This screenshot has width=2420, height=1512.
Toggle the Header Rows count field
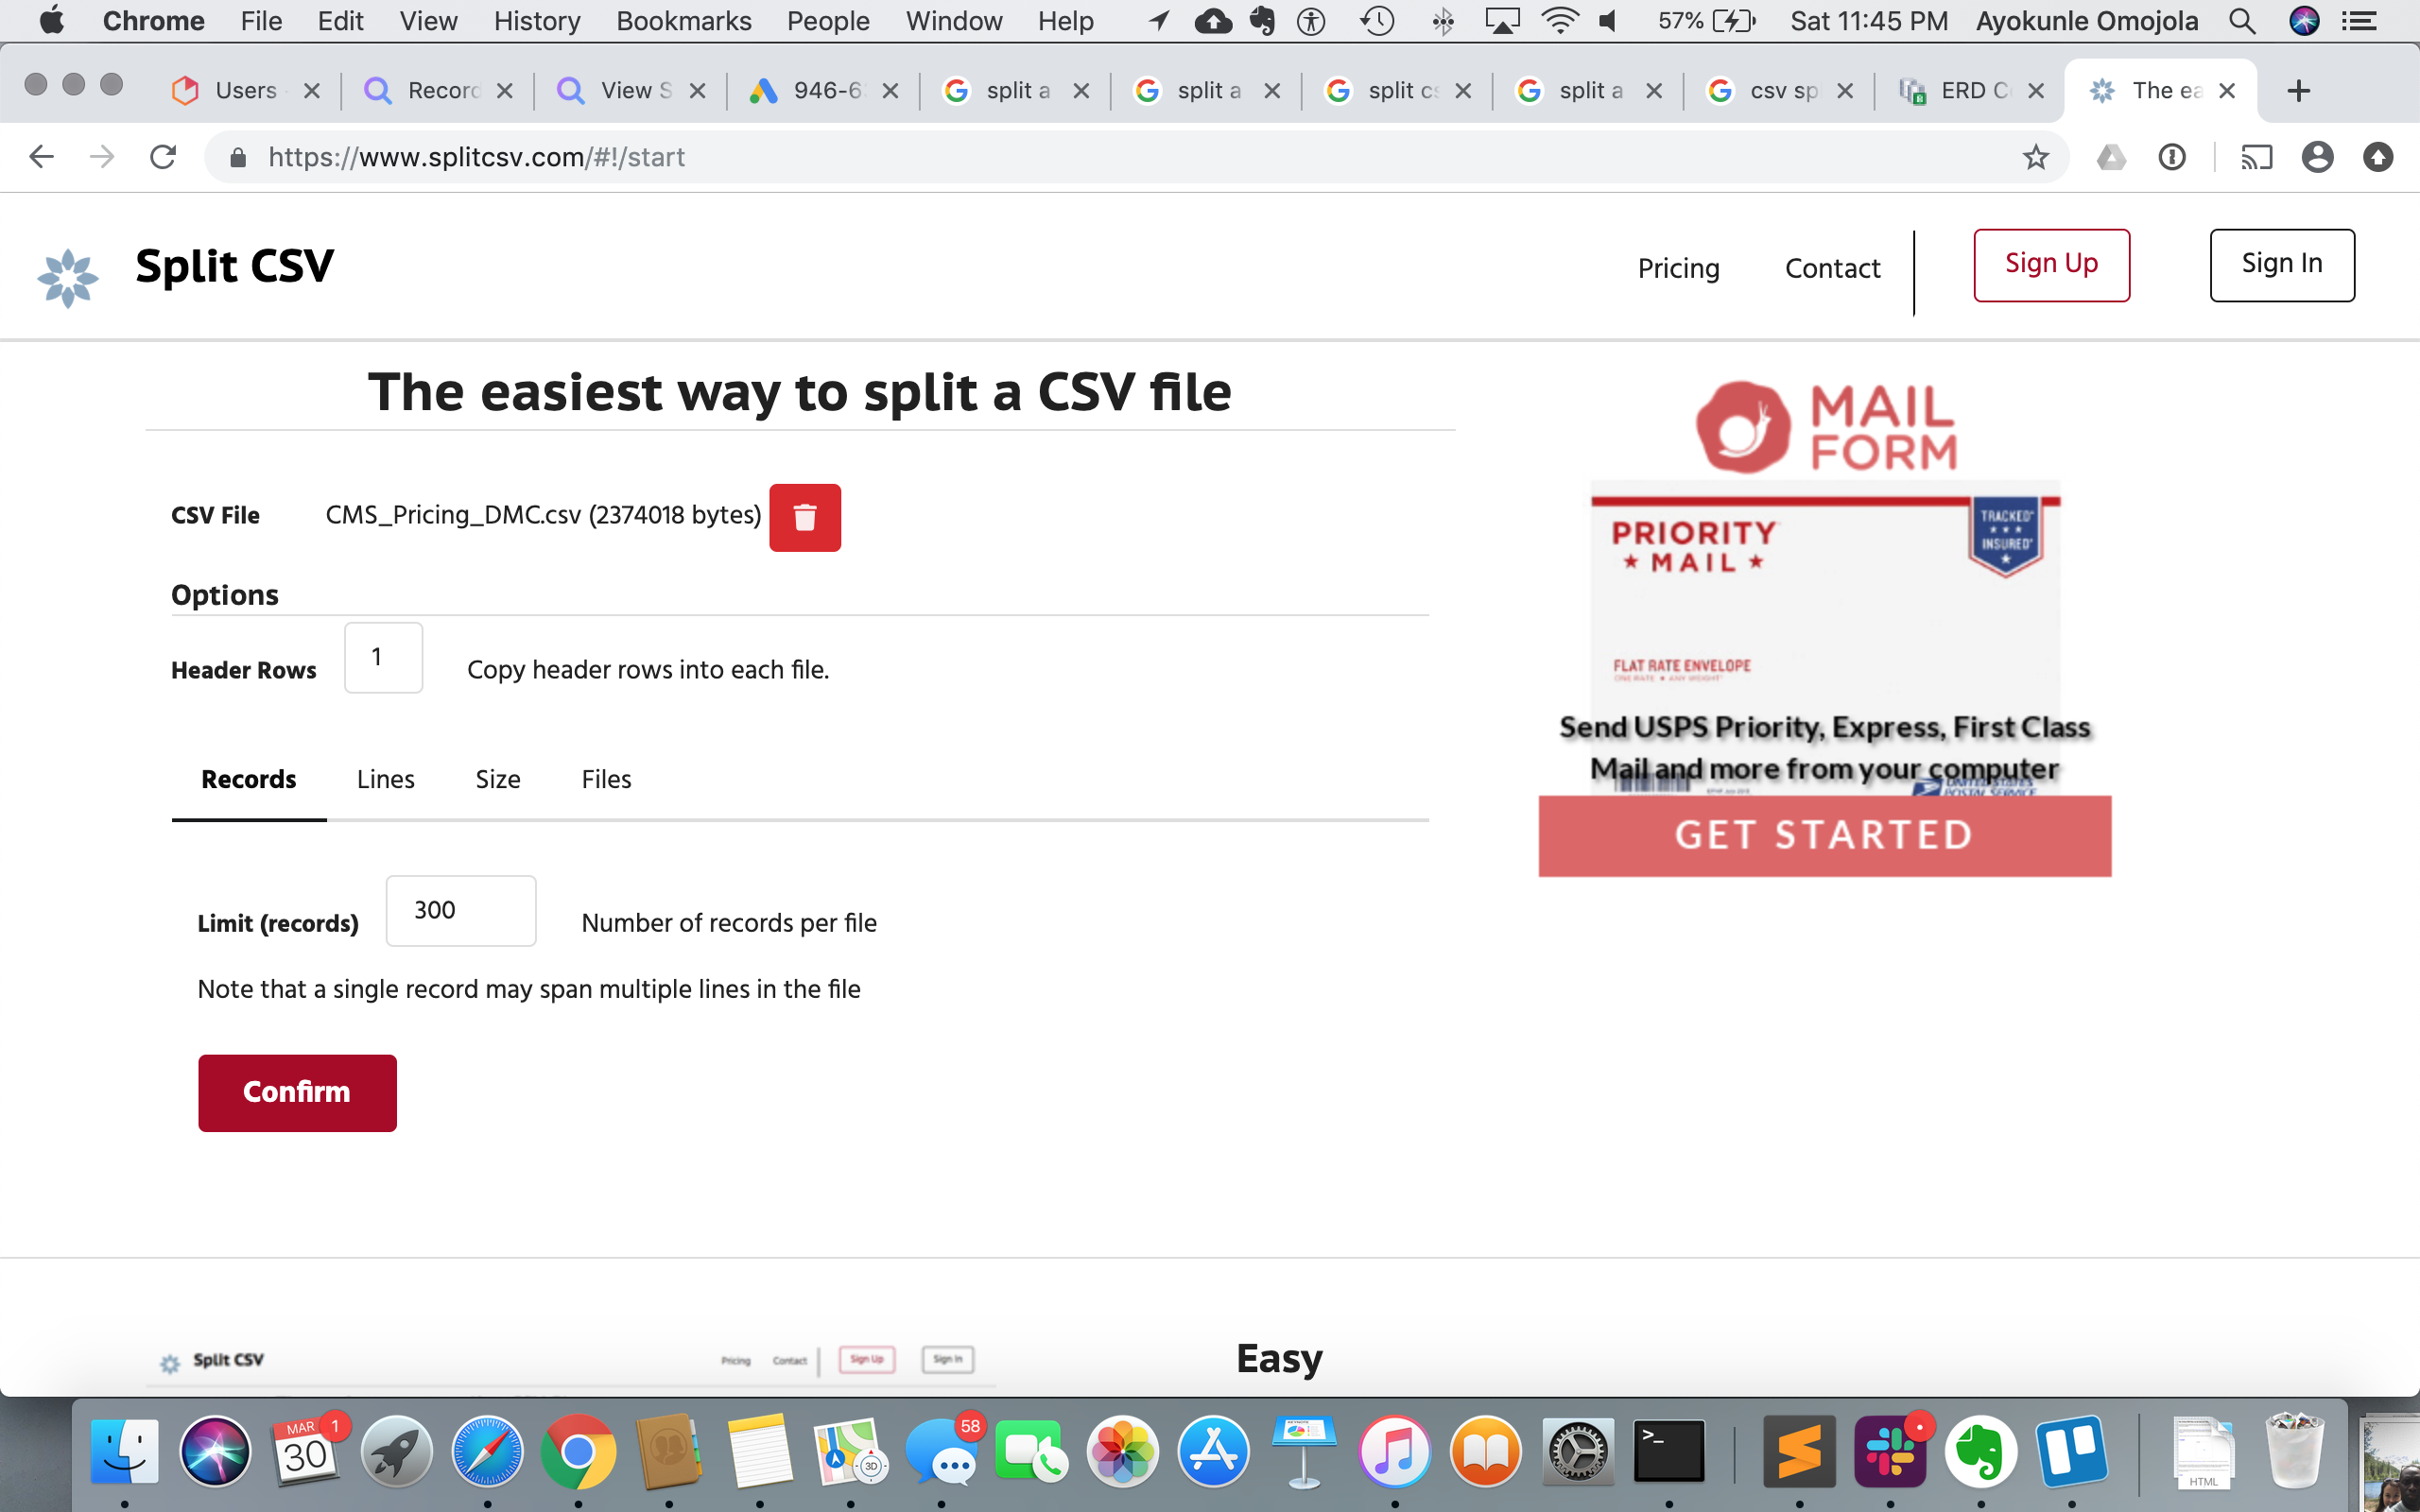pos(383,657)
